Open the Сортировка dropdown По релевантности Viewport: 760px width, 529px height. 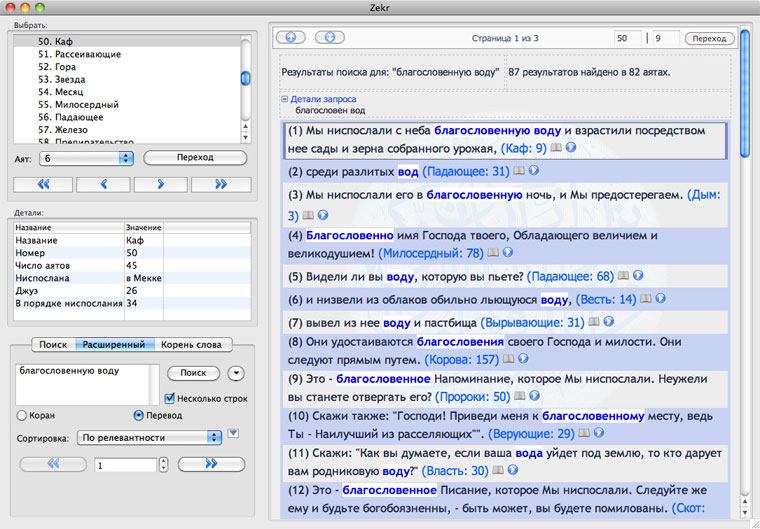[x=149, y=438]
